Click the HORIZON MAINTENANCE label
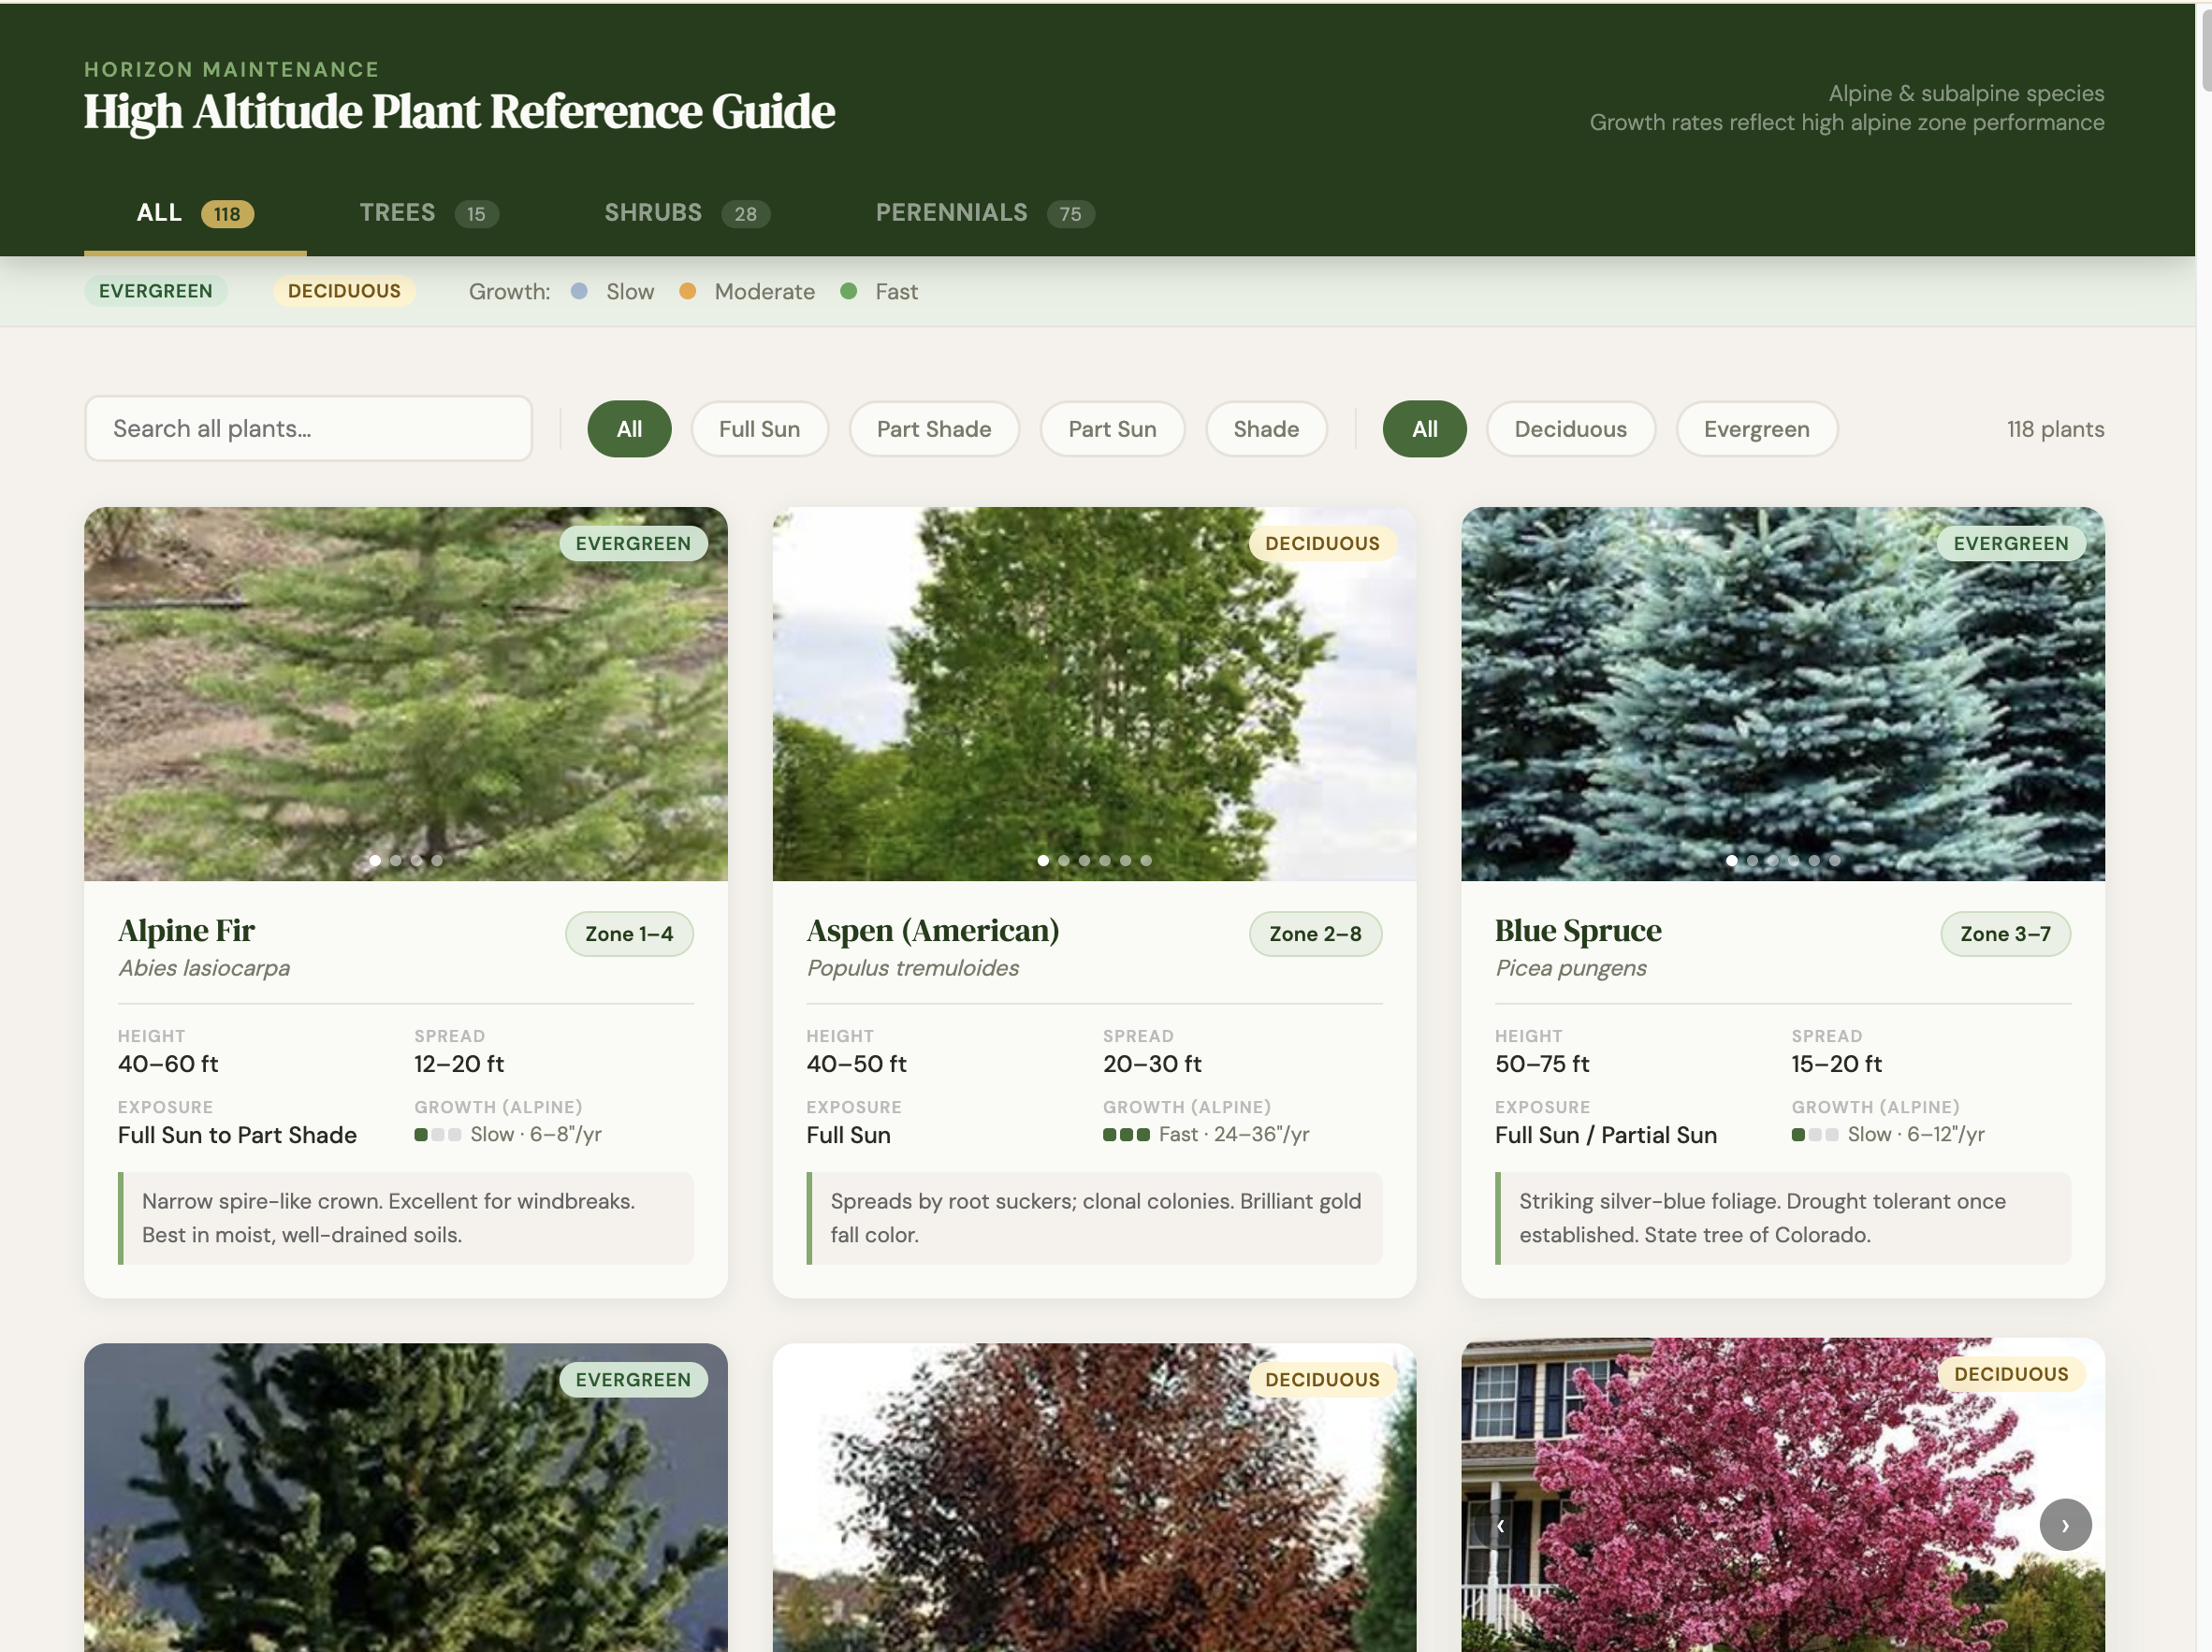2212x1652 pixels. [232, 69]
